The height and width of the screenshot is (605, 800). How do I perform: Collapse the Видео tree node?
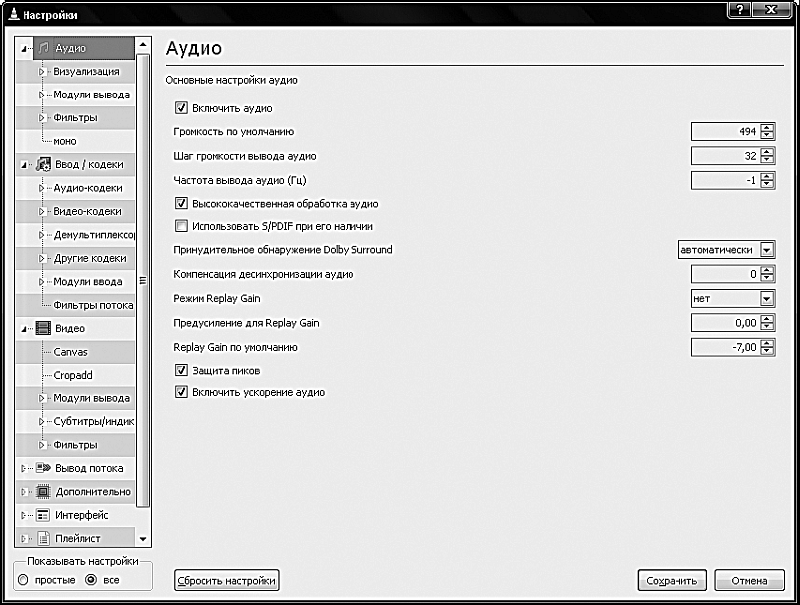click(23, 329)
